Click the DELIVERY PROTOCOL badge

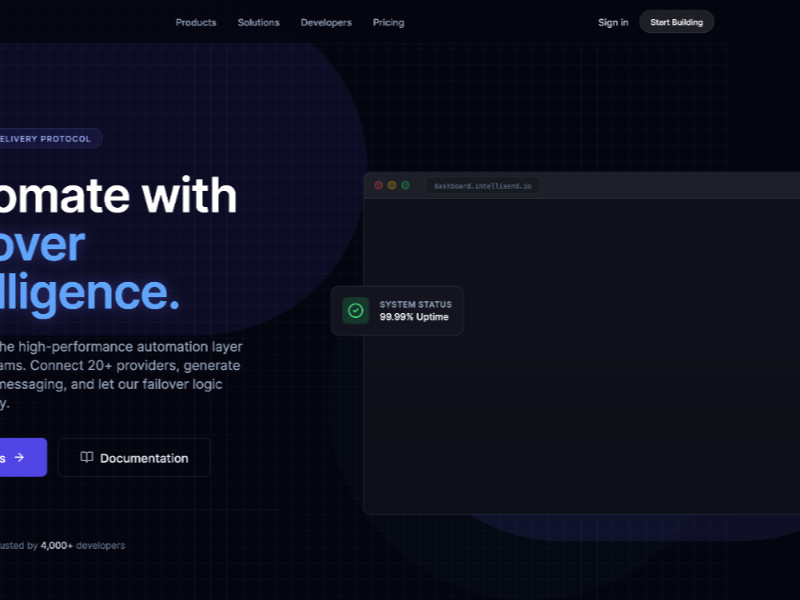[x=44, y=138]
